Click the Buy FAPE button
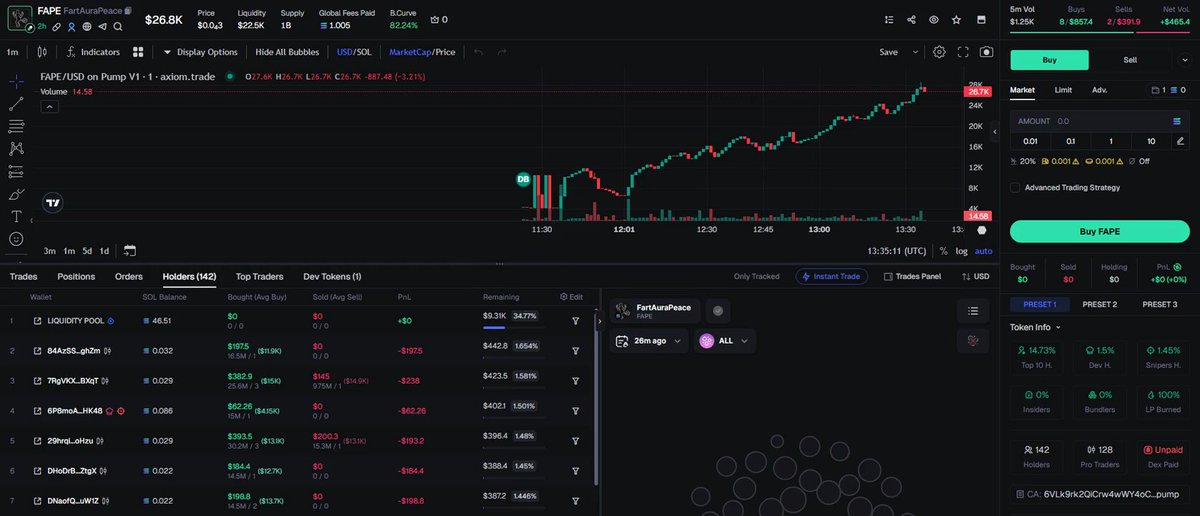 [1099, 231]
